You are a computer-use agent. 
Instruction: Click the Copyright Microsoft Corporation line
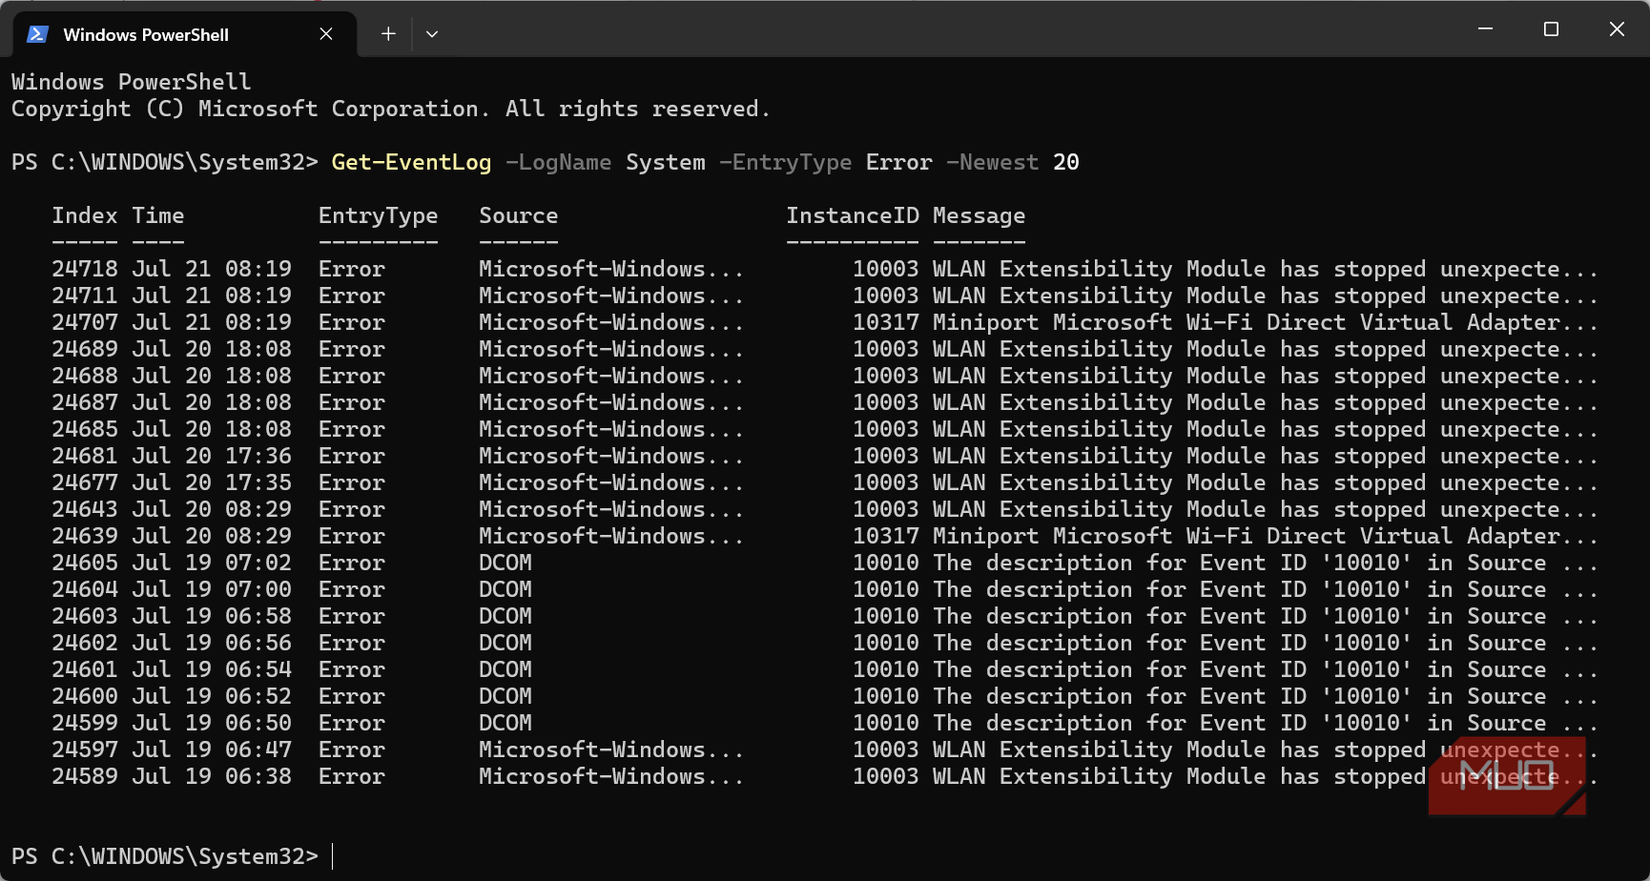(x=391, y=109)
